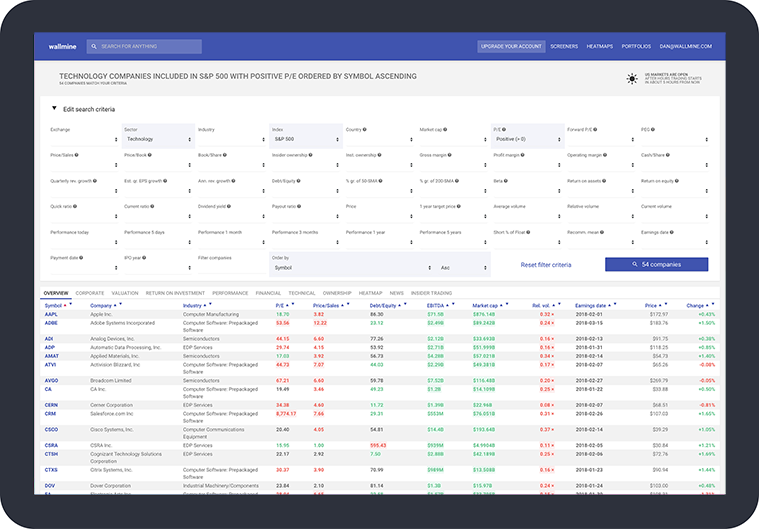Sort table by P/E column header

click(x=280, y=306)
